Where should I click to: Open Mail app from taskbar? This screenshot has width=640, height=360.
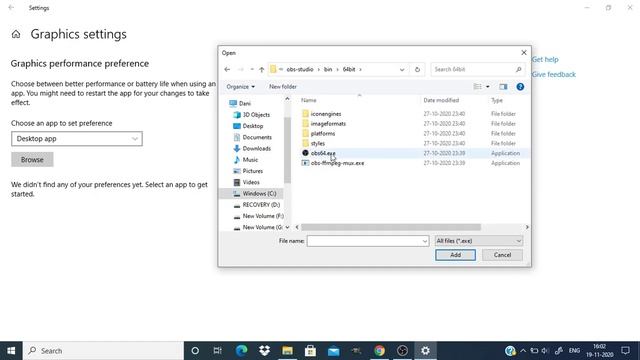(x=333, y=351)
